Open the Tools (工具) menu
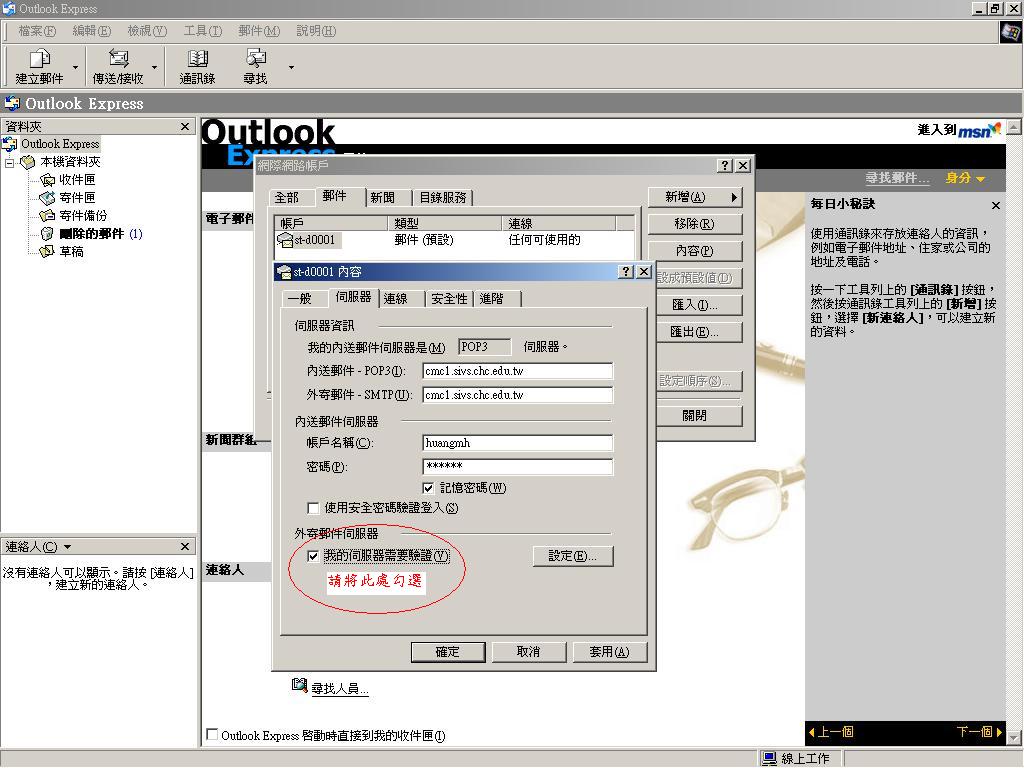Viewport: 1024px width, 768px height. point(202,31)
